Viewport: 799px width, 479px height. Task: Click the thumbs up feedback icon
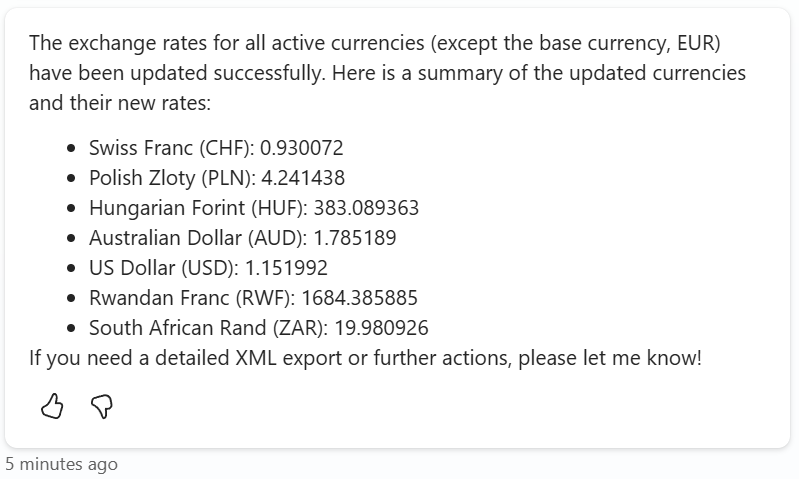pyautogui.click(x=52, y=405)
